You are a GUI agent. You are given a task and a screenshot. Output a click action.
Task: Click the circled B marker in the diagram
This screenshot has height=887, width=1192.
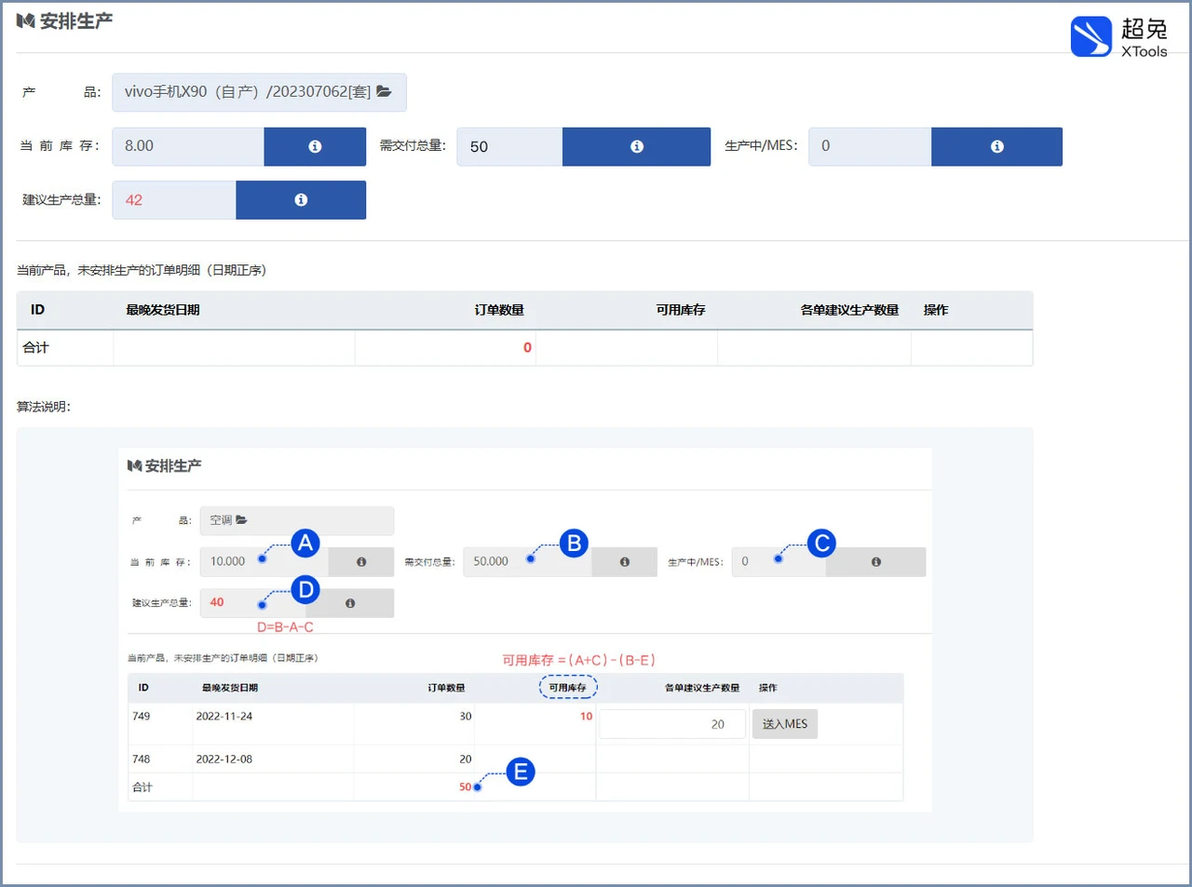pyautogui.click(x=574, y=543)
